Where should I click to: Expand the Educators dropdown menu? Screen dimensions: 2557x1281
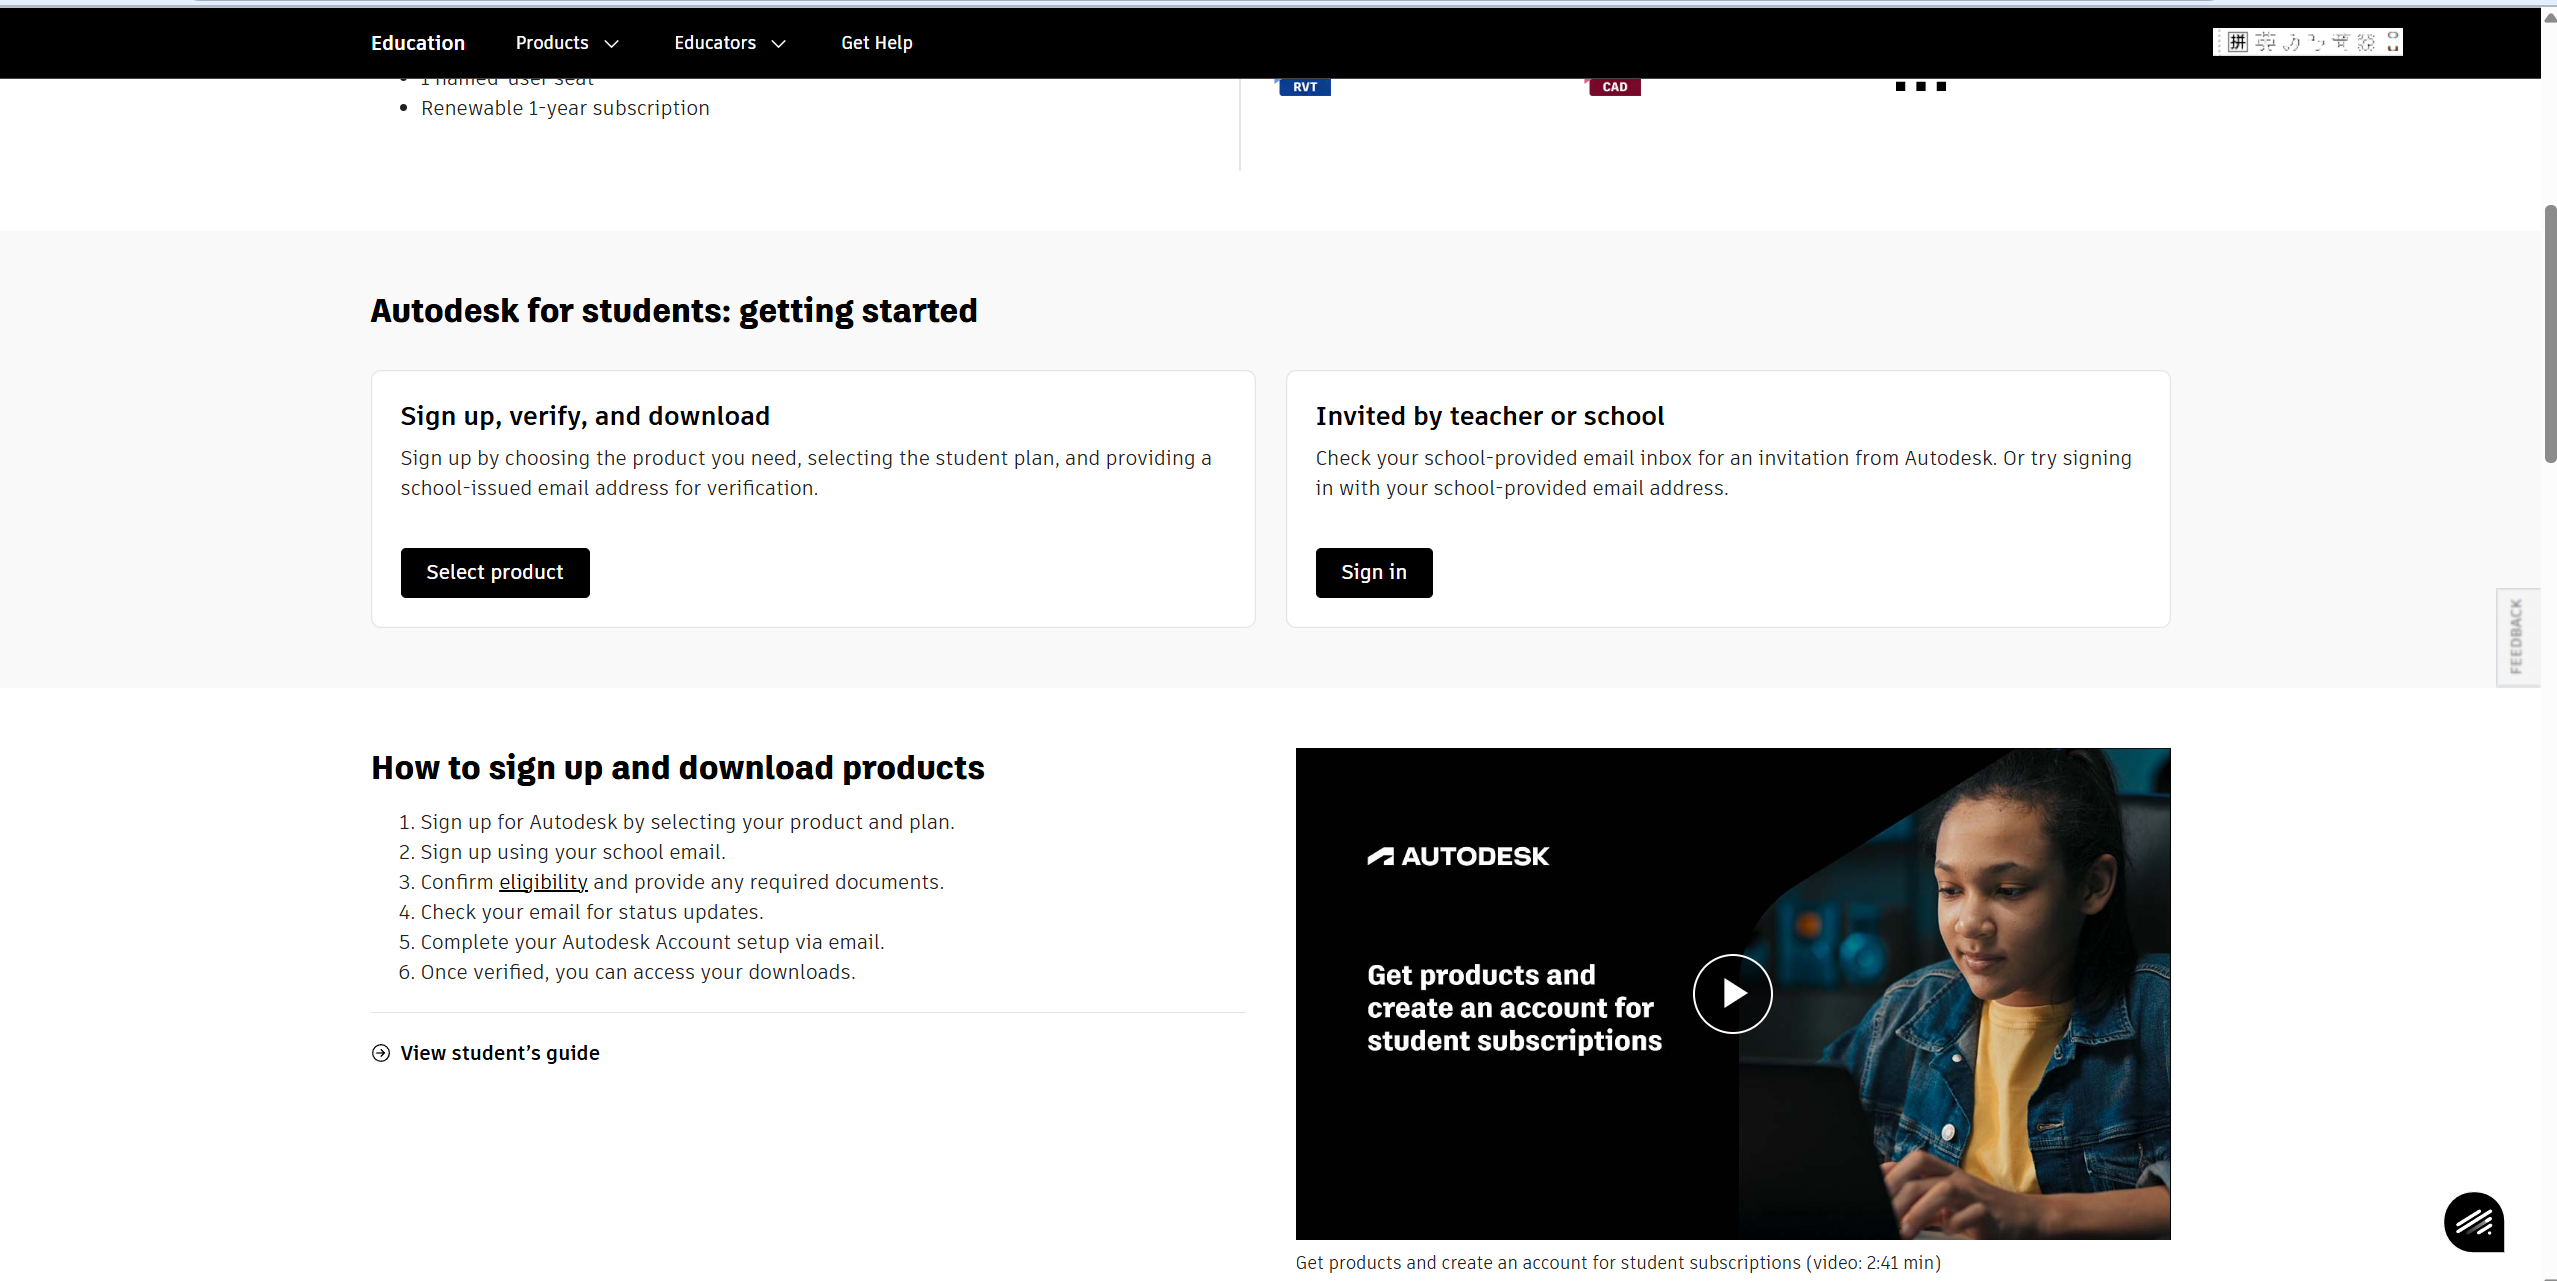730,43
